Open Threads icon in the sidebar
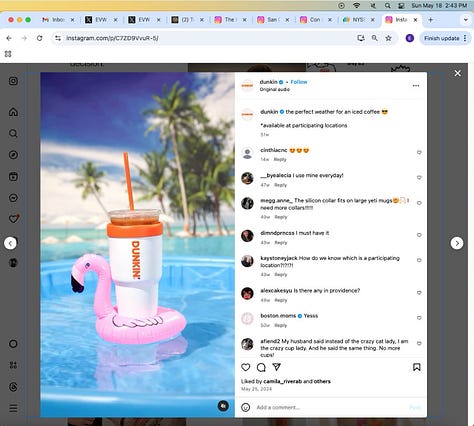Screen dimensions: 474x426 point(13,387)
